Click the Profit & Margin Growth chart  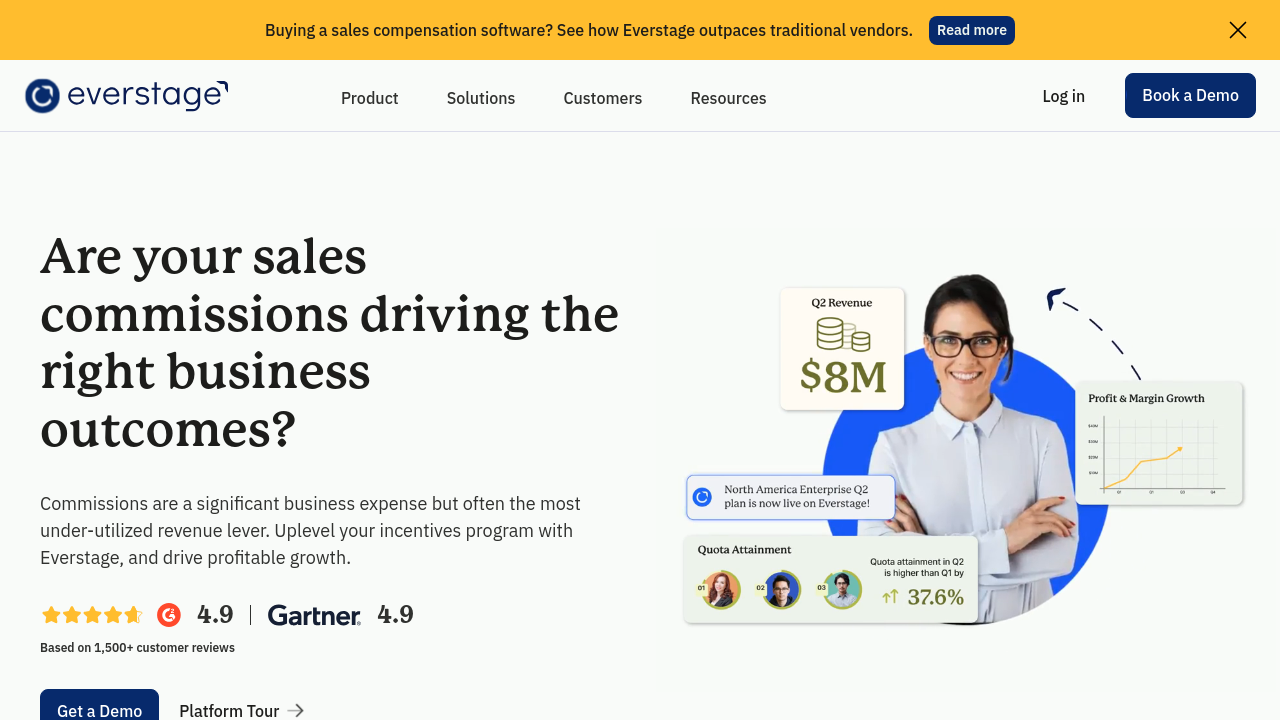pos(1158,455)
